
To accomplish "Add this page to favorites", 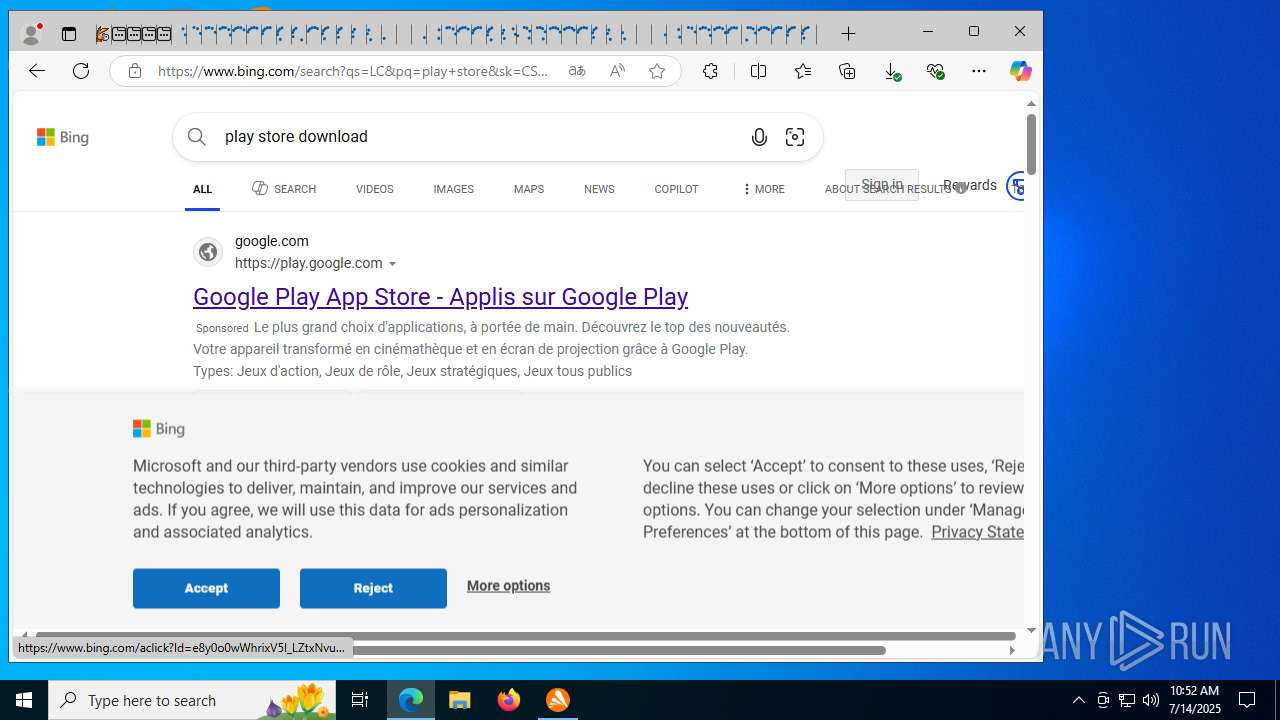I will [657, 71].
